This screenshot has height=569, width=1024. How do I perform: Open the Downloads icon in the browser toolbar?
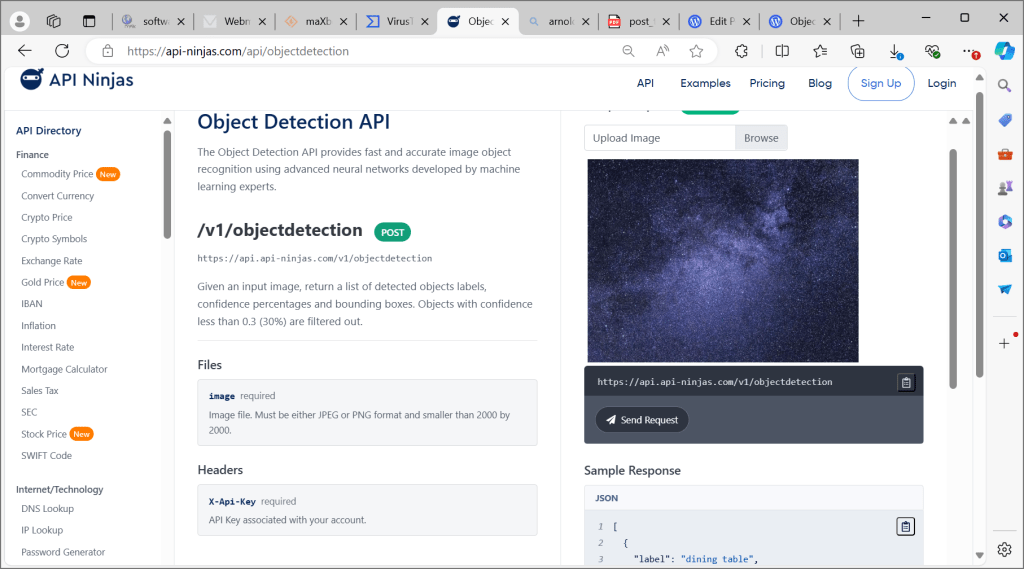click(x=895, y=51)
